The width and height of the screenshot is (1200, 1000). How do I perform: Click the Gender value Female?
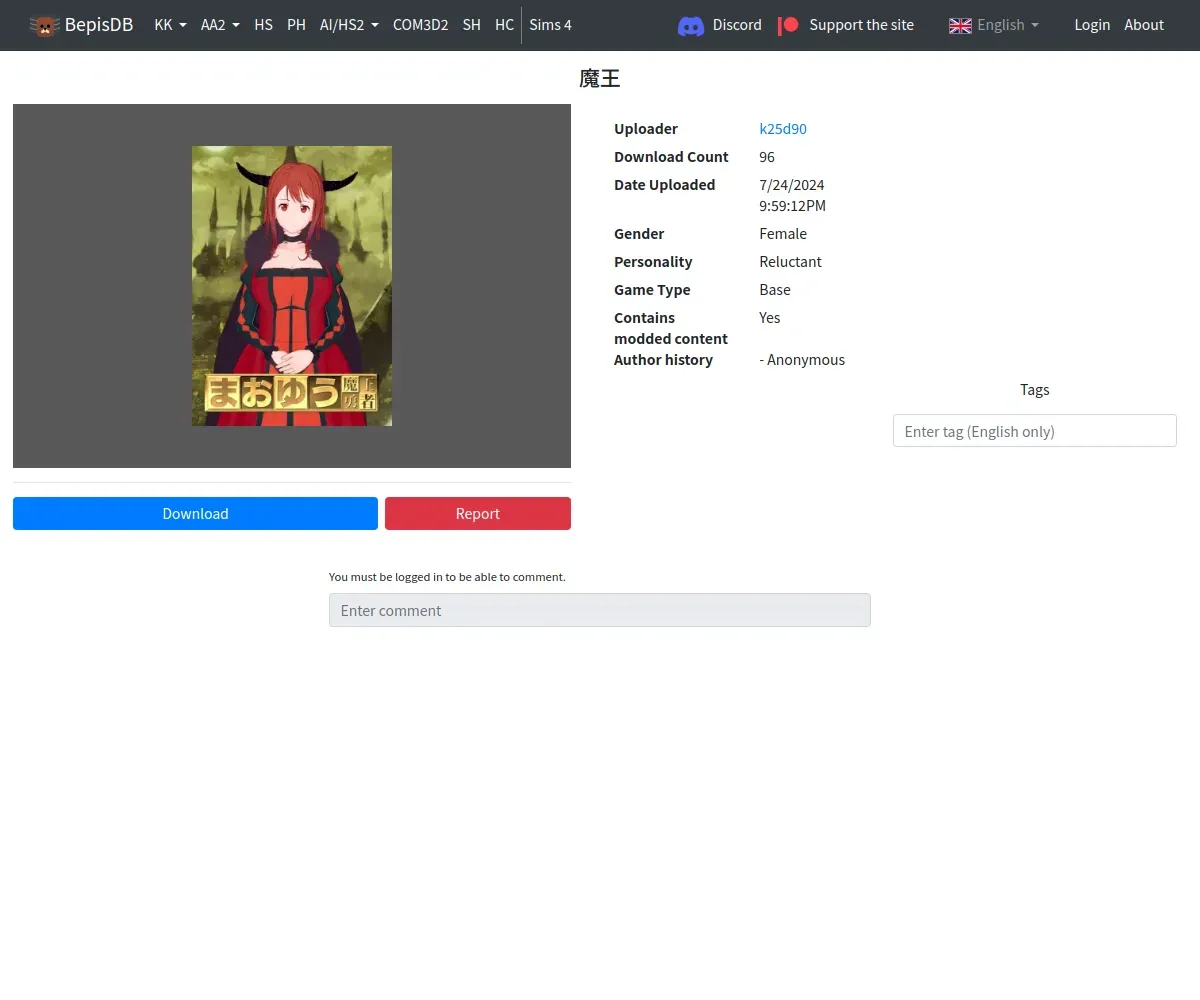(x=783, y=234)
